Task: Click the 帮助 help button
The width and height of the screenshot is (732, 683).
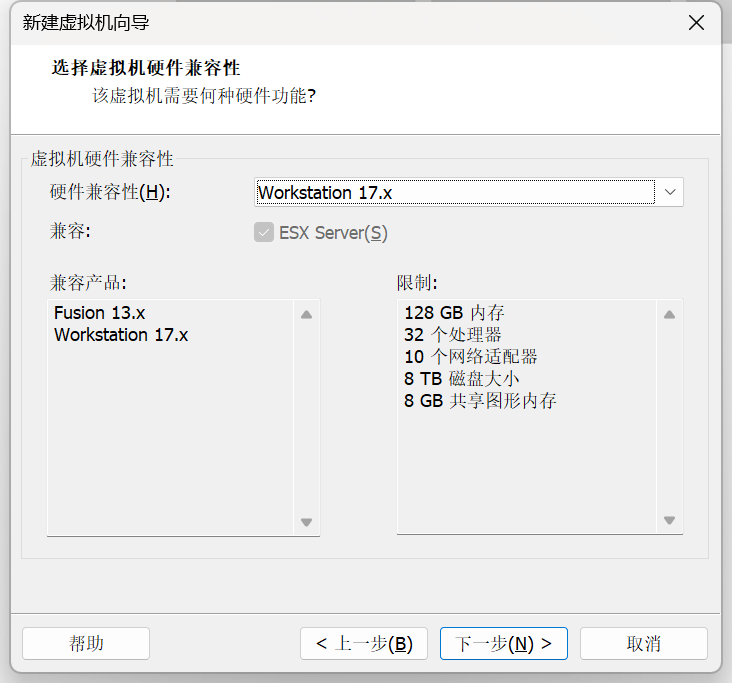Action: [x=86, y=643]
